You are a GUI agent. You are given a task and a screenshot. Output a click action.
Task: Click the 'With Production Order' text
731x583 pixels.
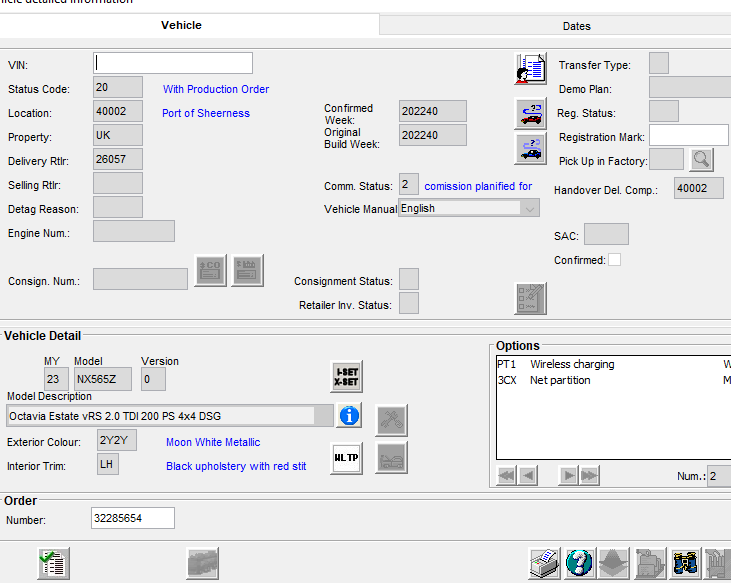(216, 89)
